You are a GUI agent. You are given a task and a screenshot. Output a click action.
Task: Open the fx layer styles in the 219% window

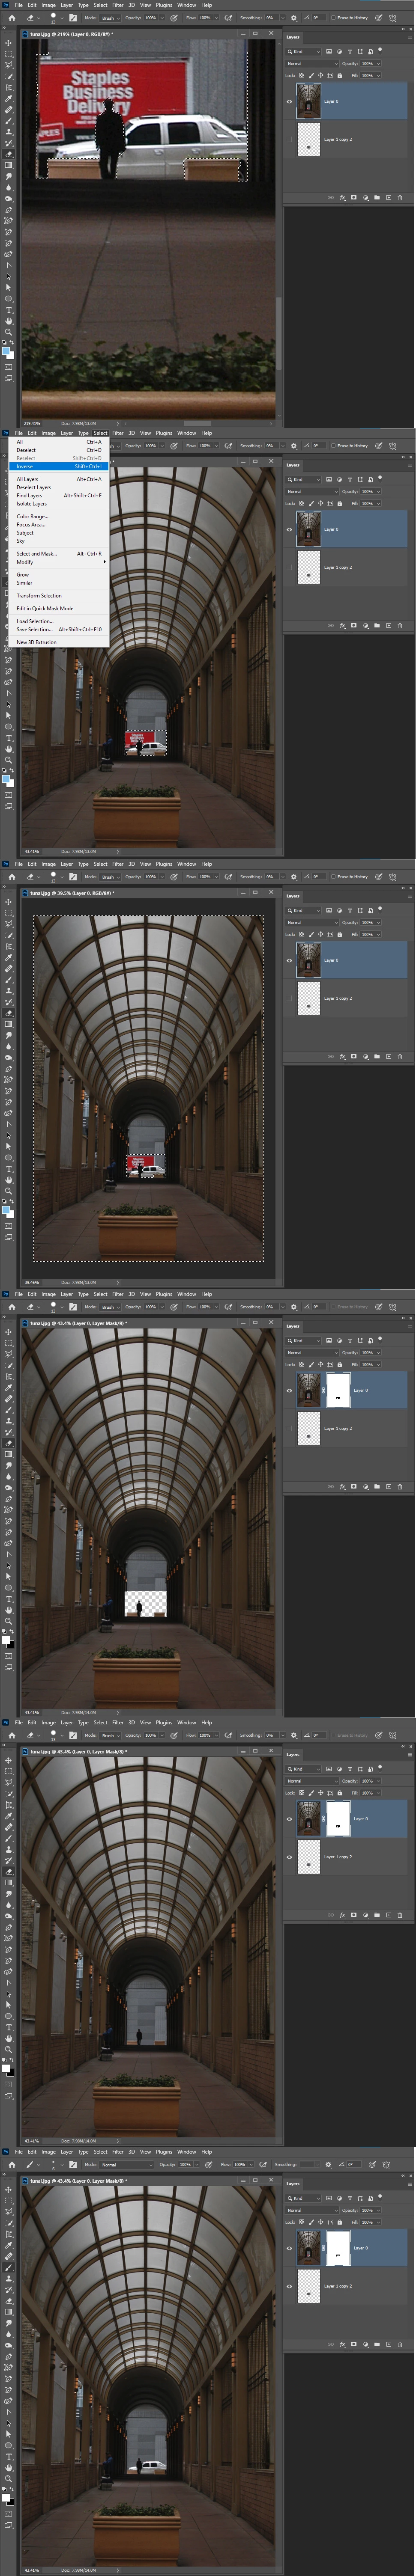[342, 198]
